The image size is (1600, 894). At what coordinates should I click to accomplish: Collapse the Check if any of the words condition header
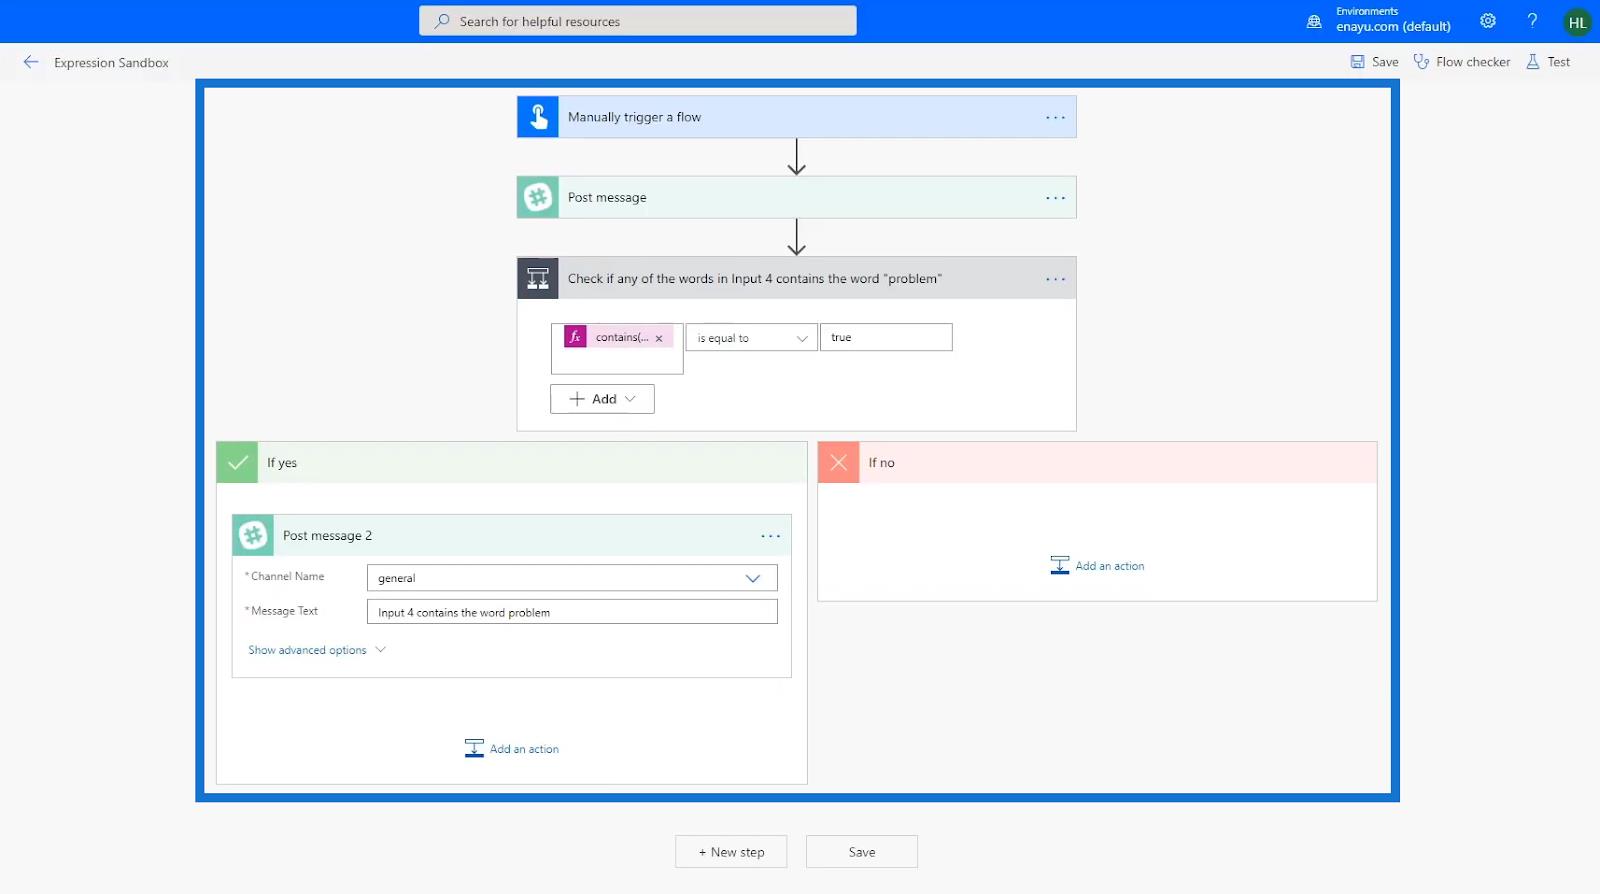click(x=797, y=279)
